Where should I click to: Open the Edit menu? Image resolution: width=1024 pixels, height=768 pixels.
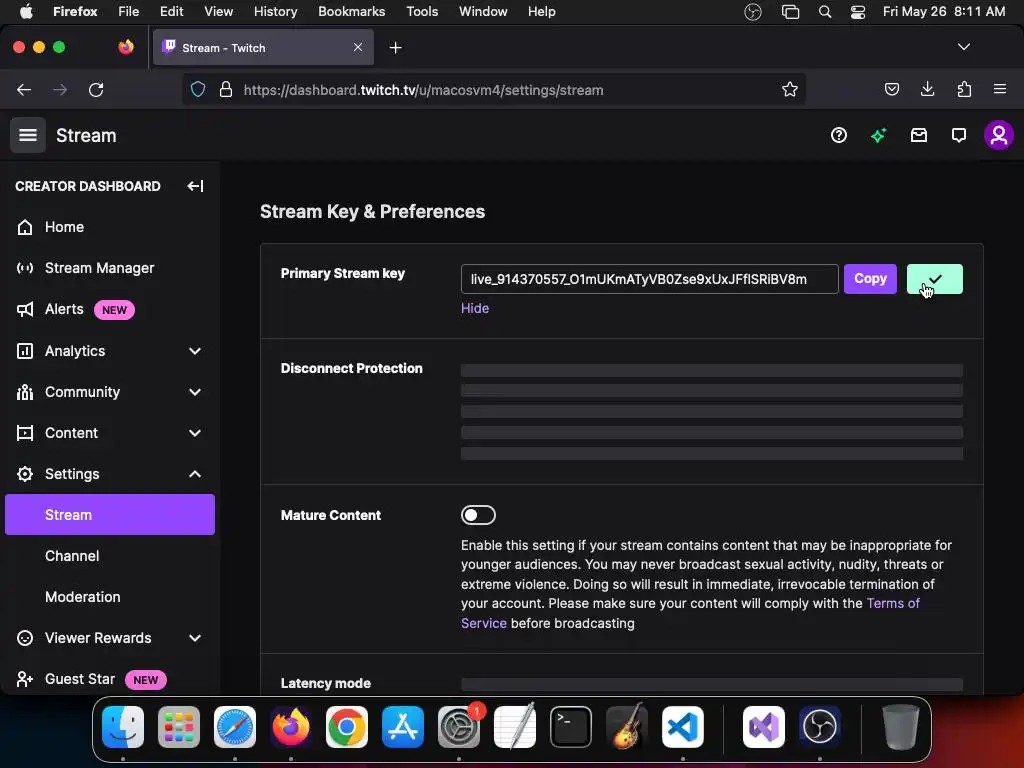(171, 11)
